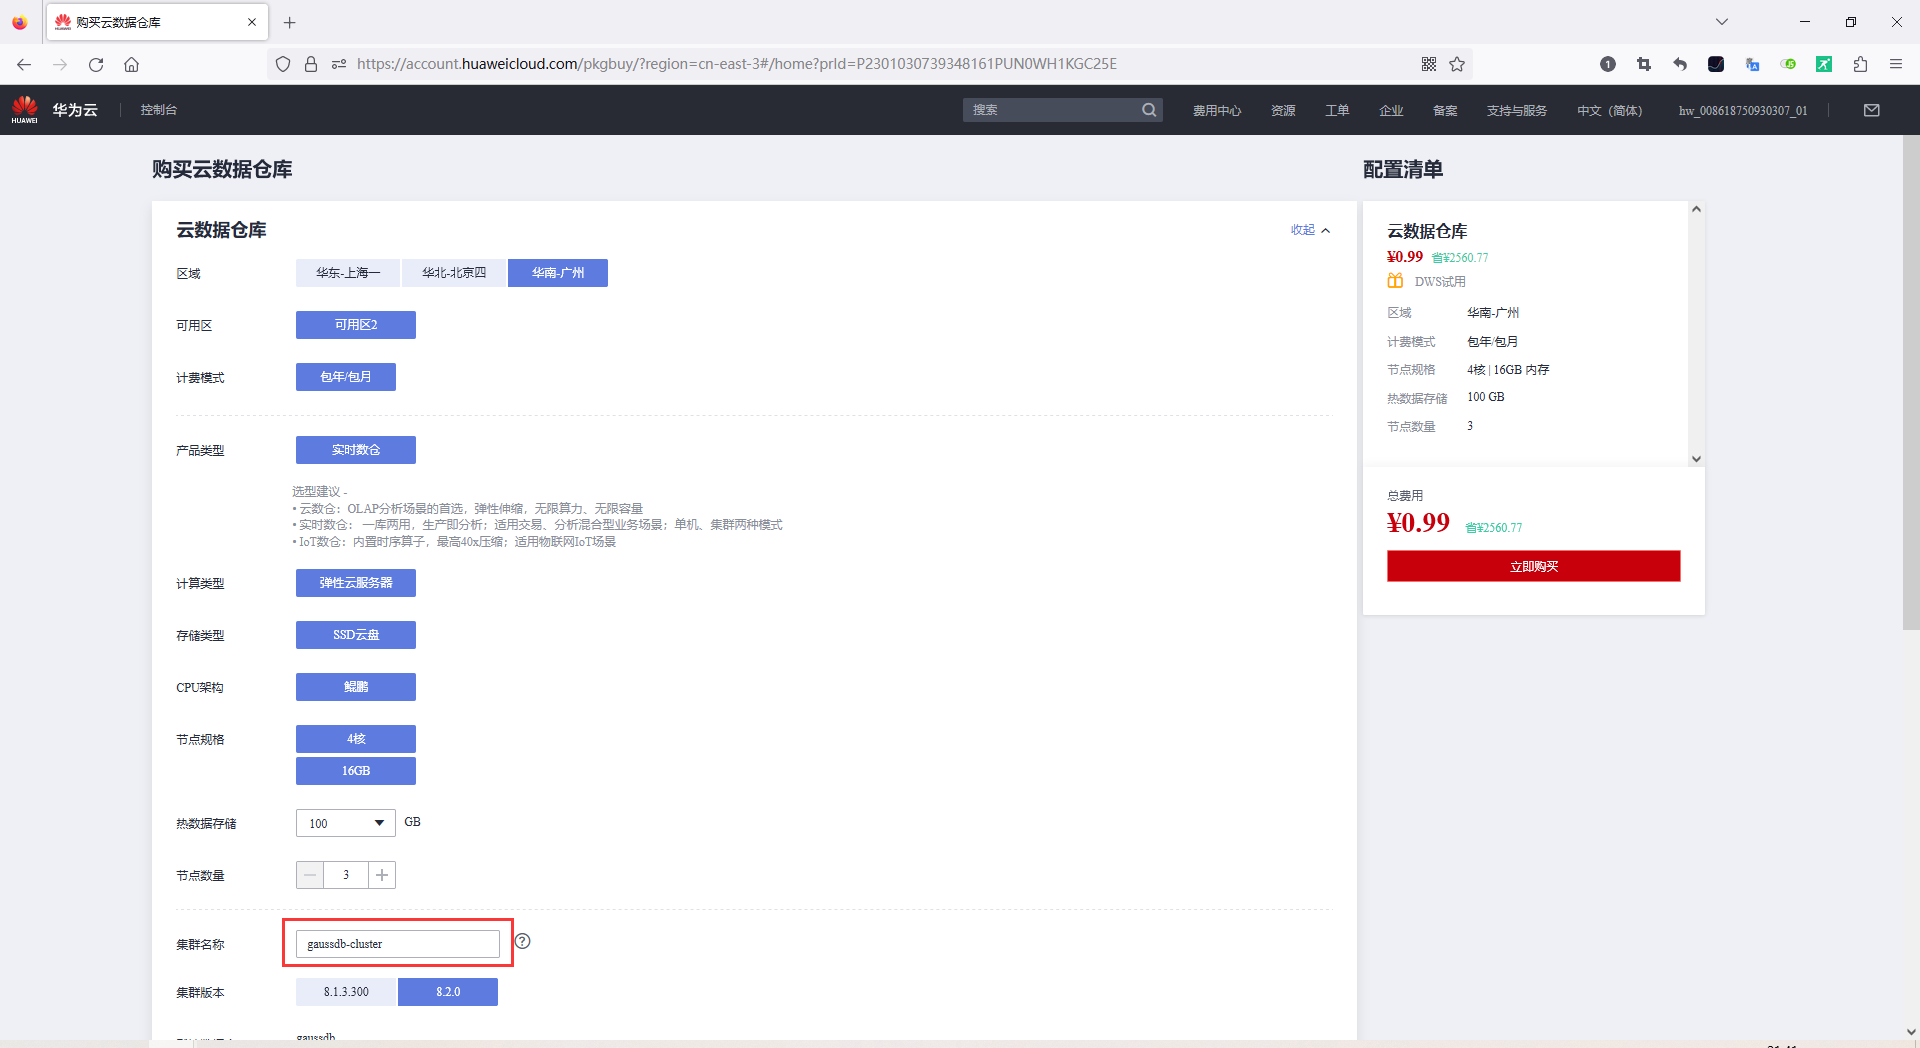Image resolution: width=1920 pixels, height=1048 pixels.
Task: Click the dark square extension icon
Action: [x=1716, y=64]
